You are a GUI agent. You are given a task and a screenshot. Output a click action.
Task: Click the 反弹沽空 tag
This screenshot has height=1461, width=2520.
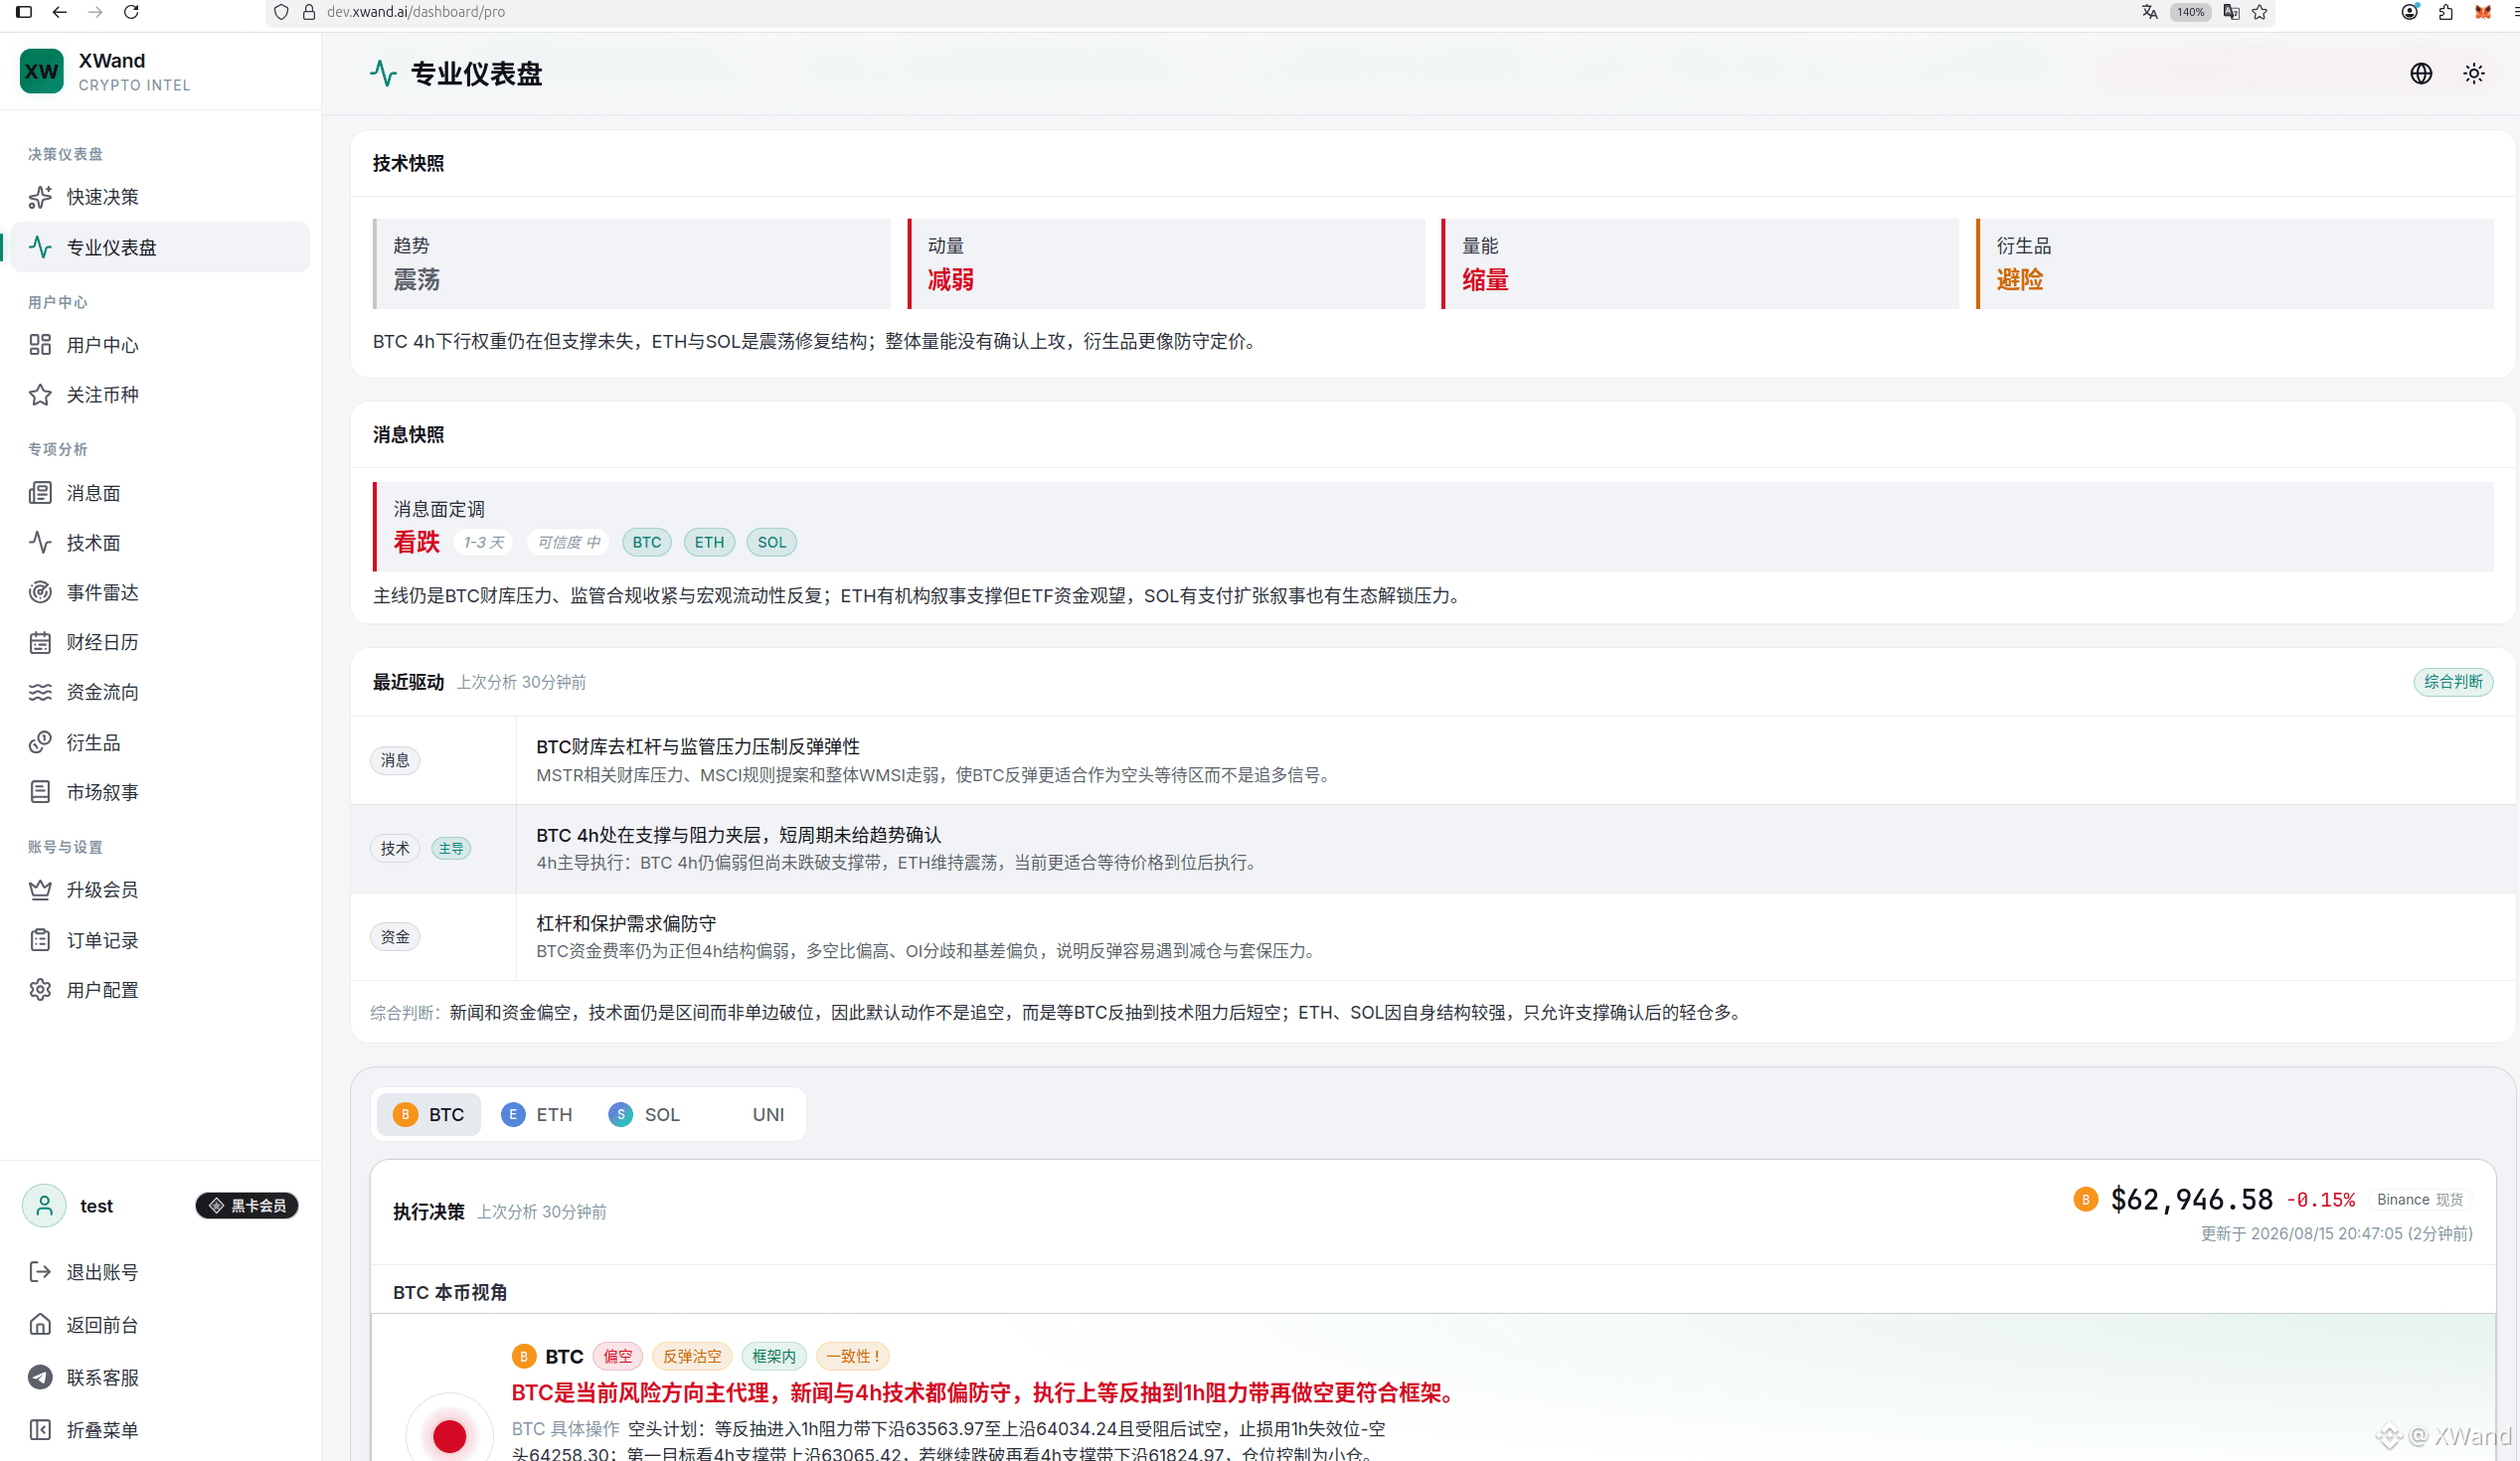(692, 1356)
